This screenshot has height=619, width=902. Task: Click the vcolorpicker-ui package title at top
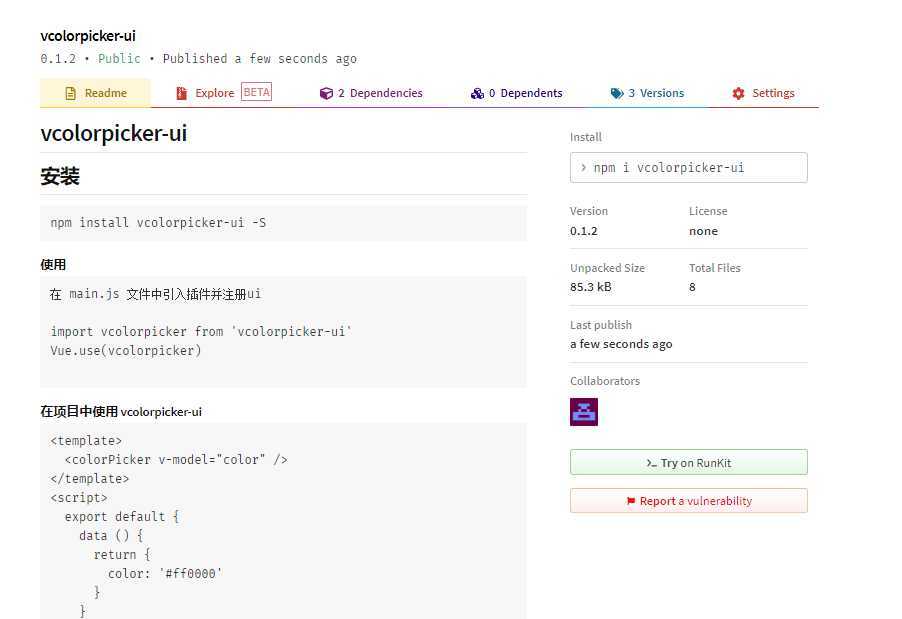88,36
